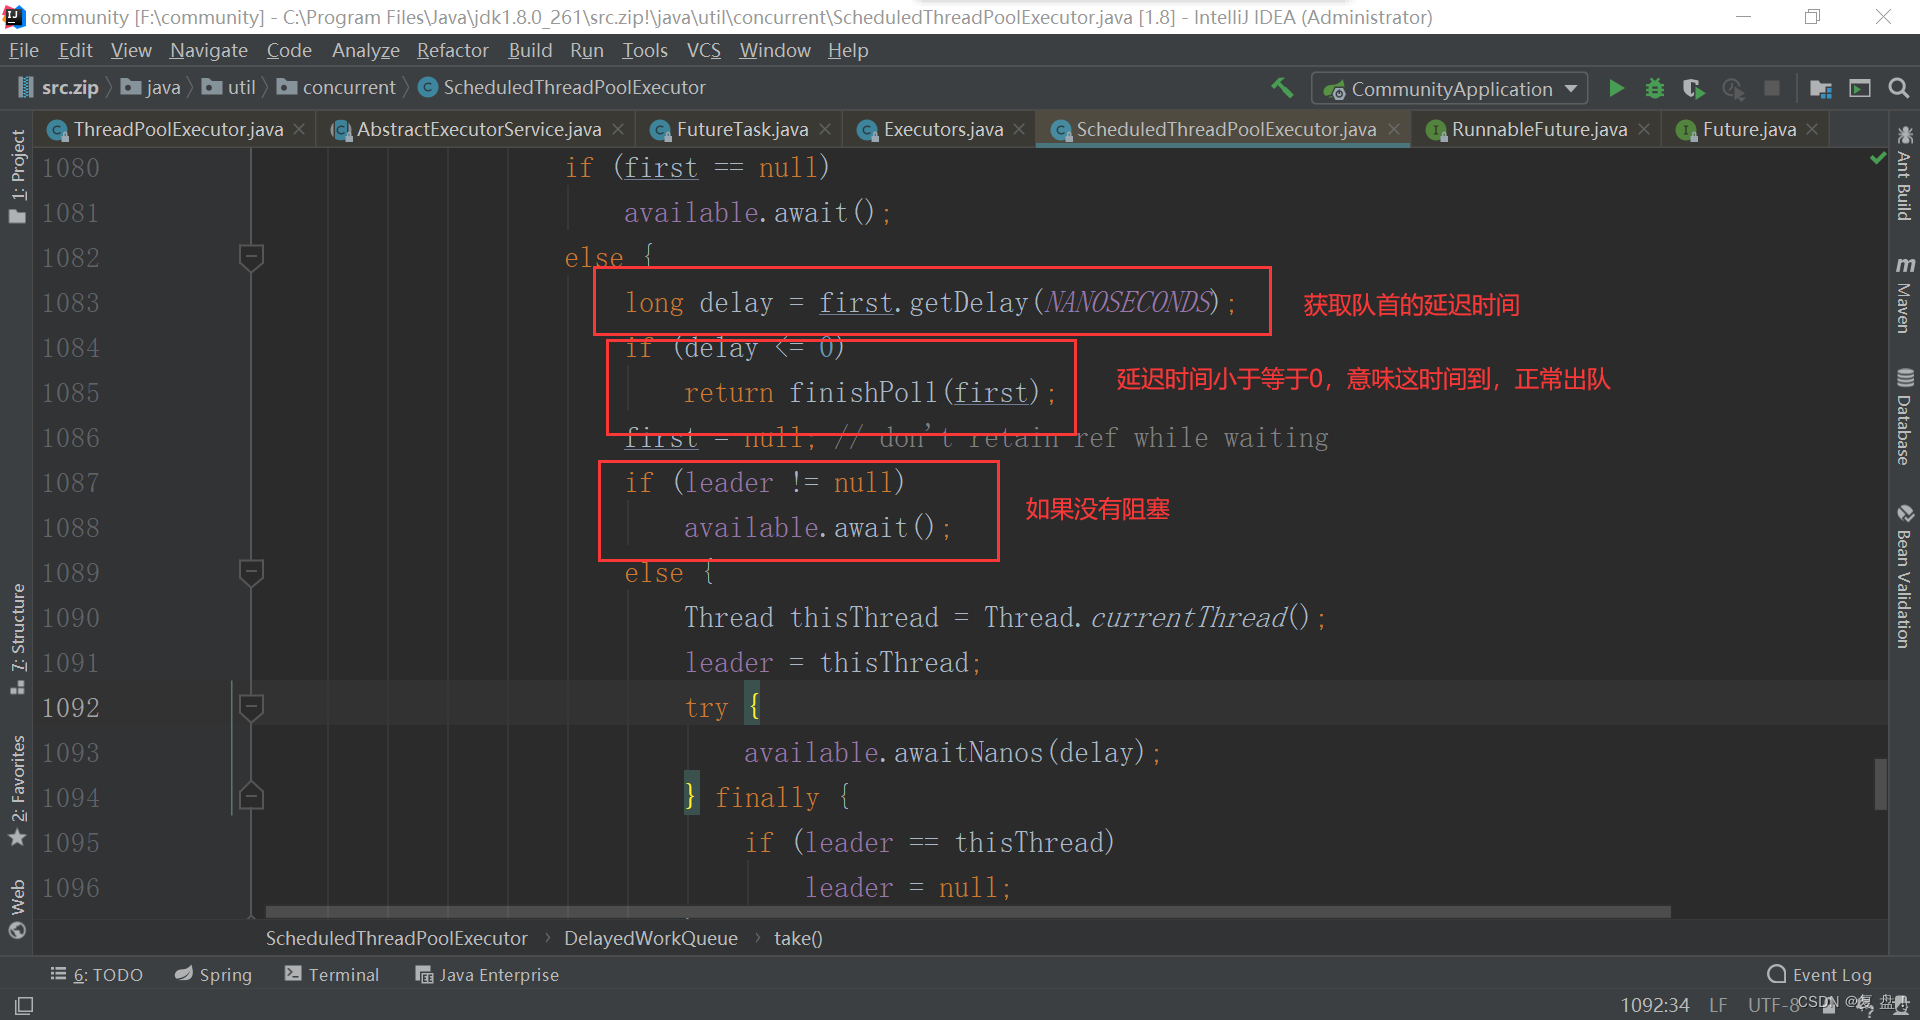Open the Analyze menu
1920x1020 pixels.
[x=366, y=50]
